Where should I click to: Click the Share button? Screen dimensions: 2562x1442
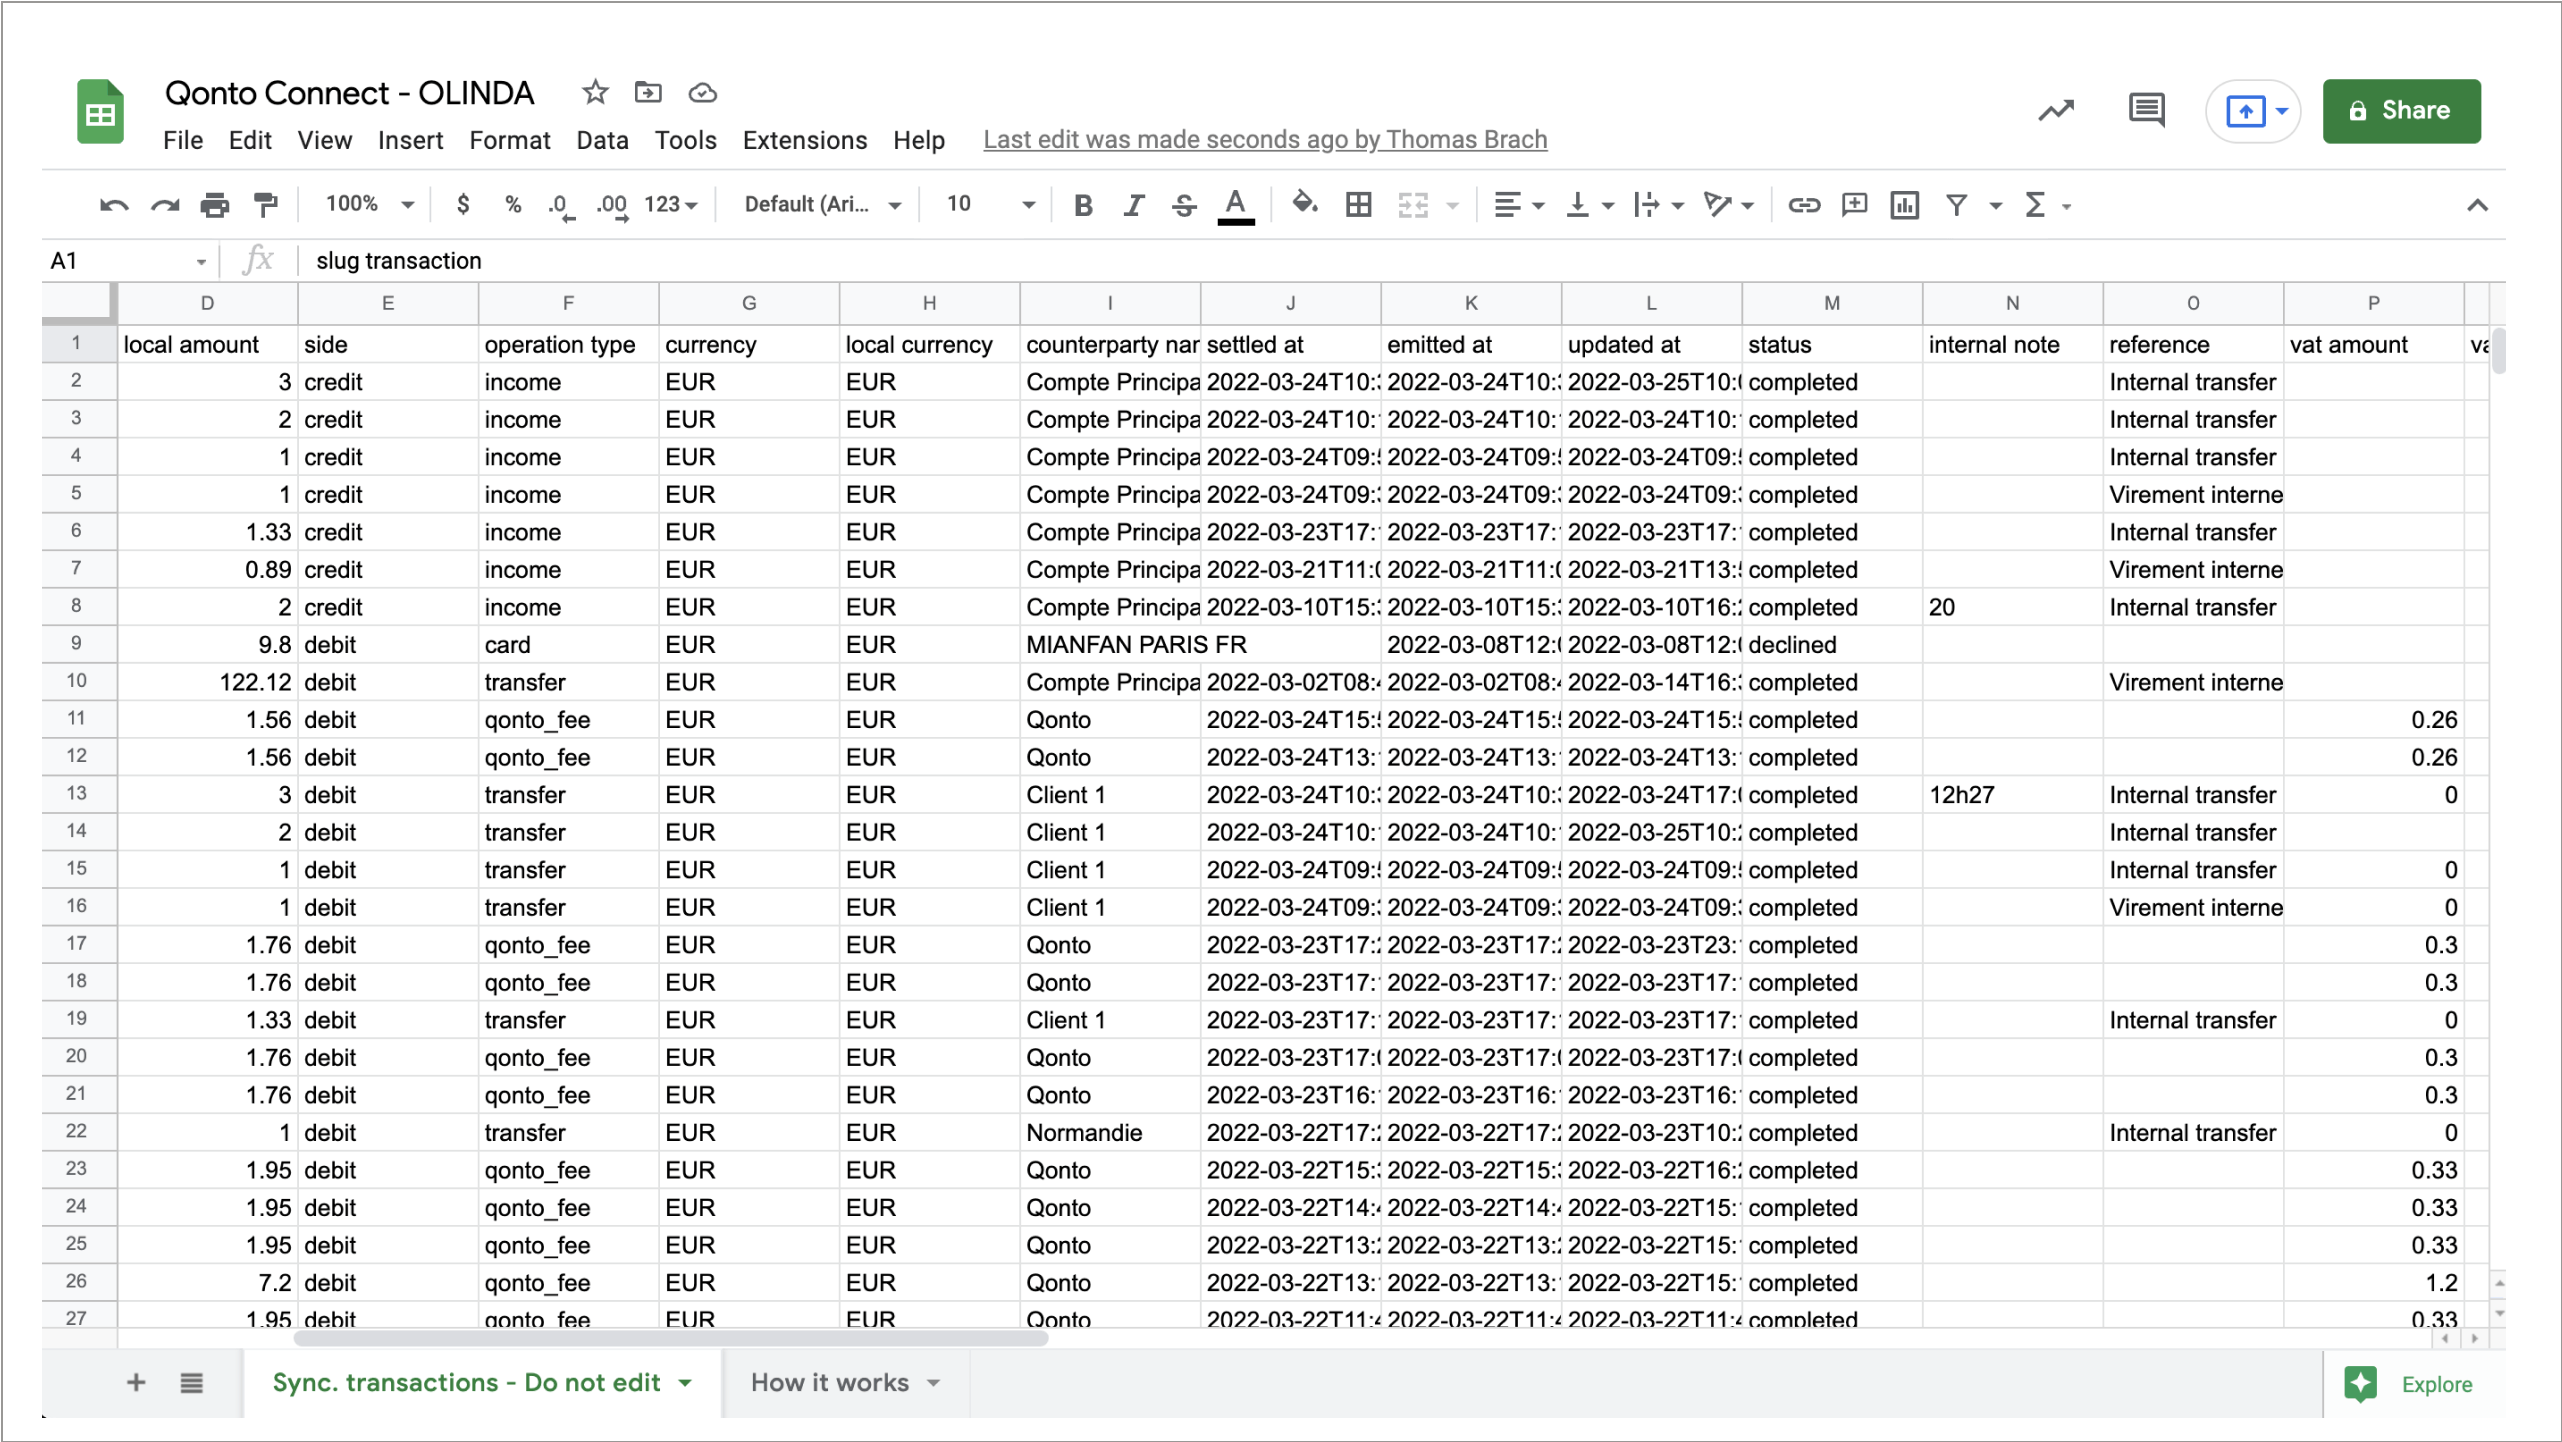click(2402, 110)
